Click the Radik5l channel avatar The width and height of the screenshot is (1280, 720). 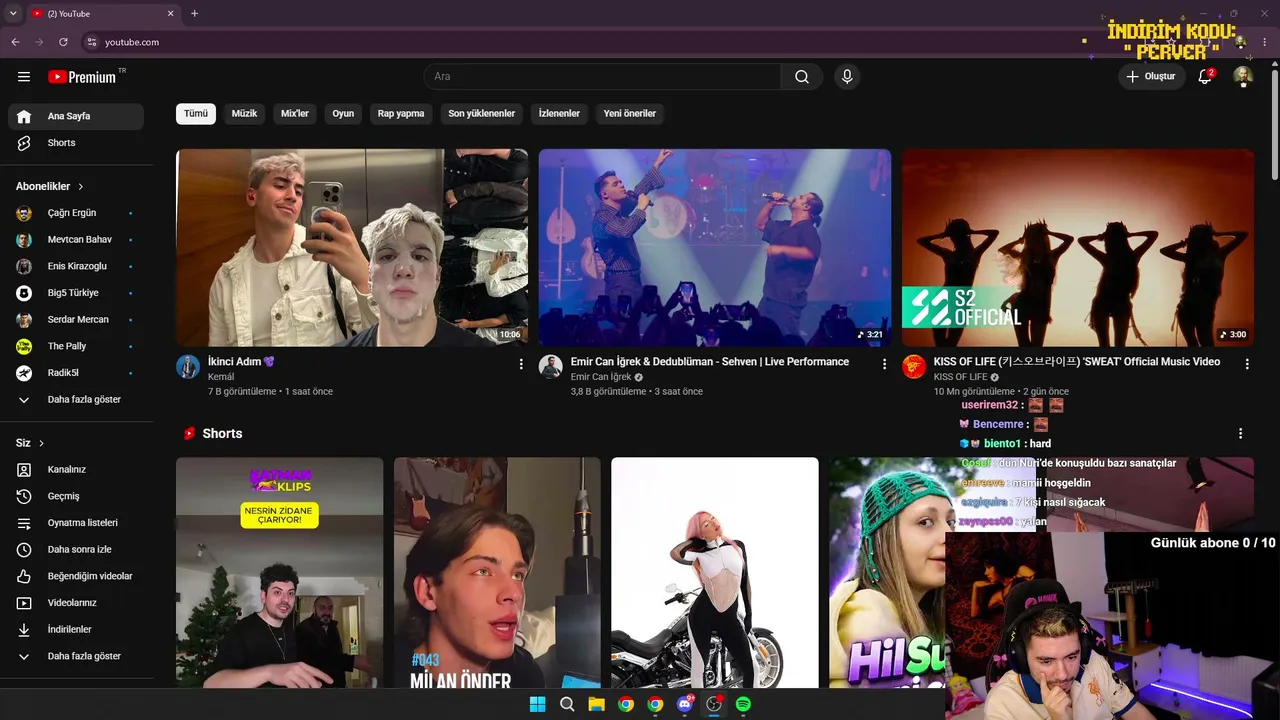point(24,373)
